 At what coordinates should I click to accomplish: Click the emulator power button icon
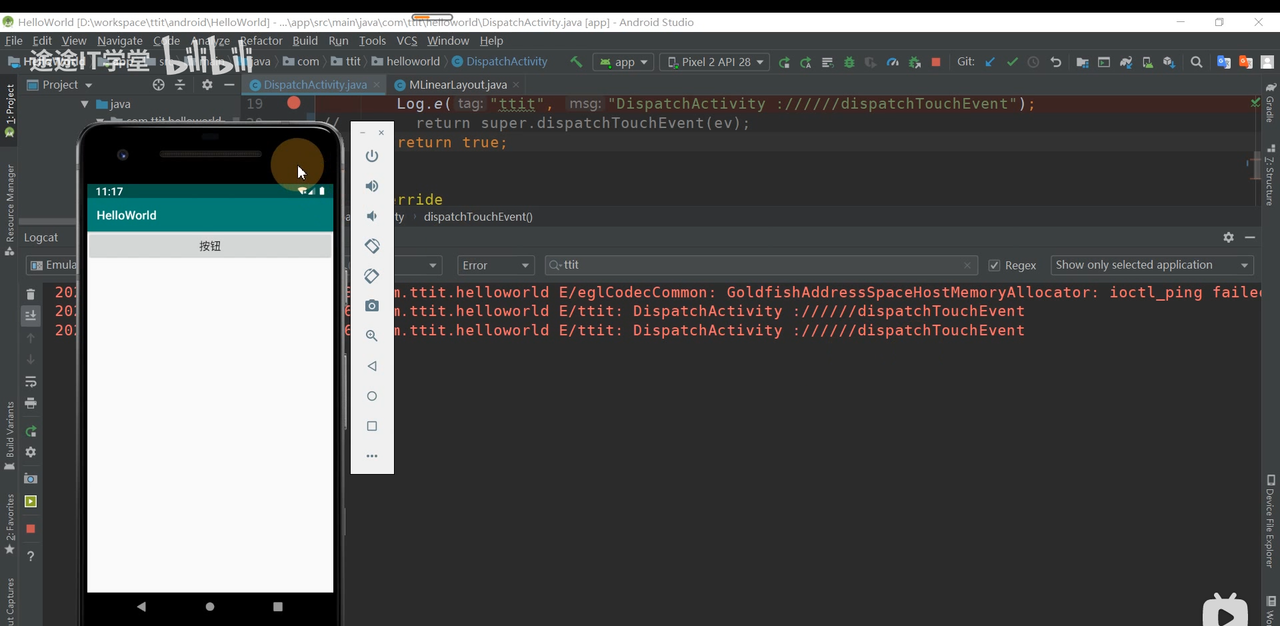pos(372,156)
